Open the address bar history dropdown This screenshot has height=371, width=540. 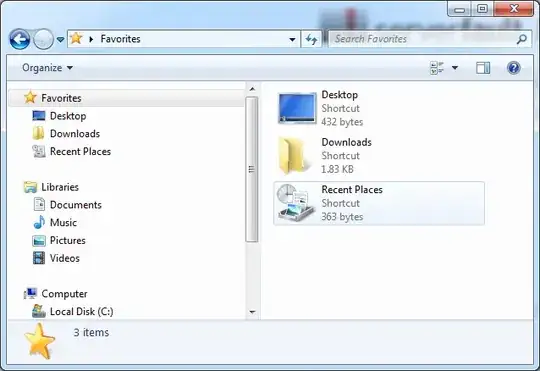(292, 40)
